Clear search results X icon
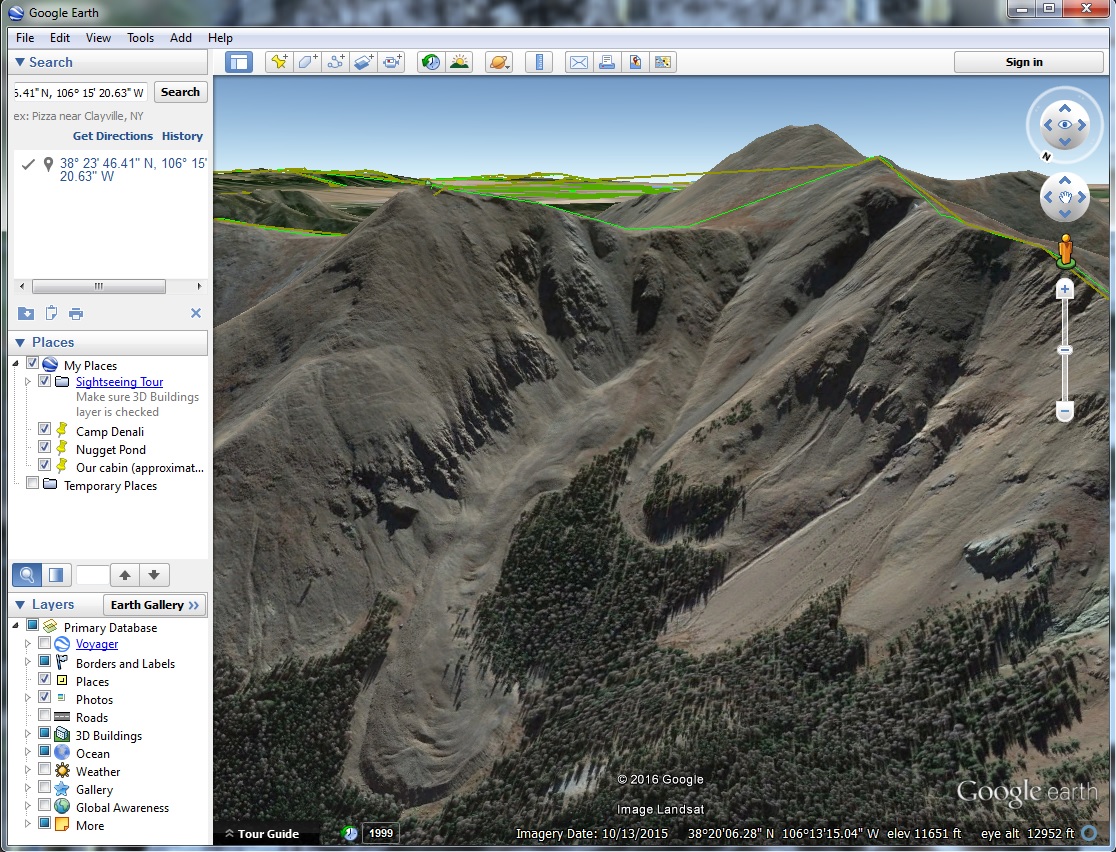This screenshot has height=852, width=1116. pyautogui.click(x=196, y=313)
